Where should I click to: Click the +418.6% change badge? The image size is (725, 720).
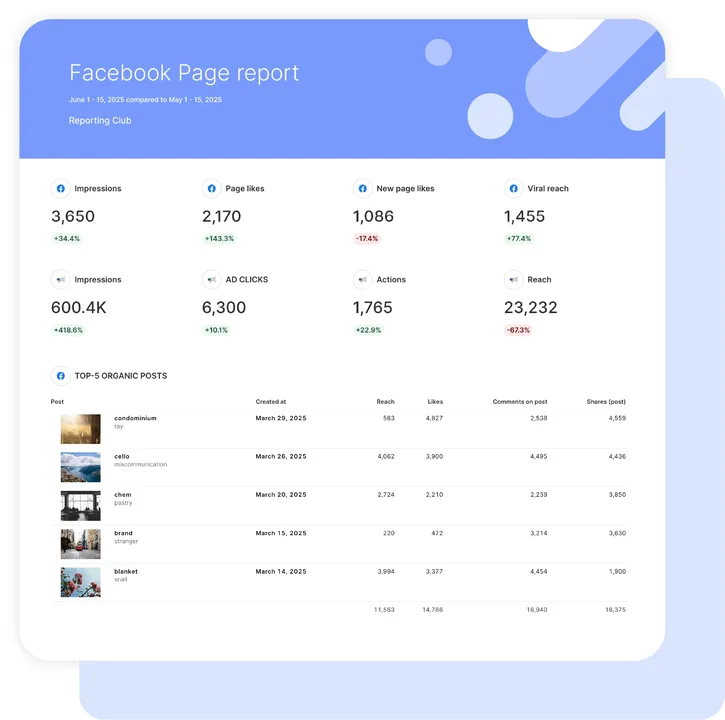[x=68, y=330]
